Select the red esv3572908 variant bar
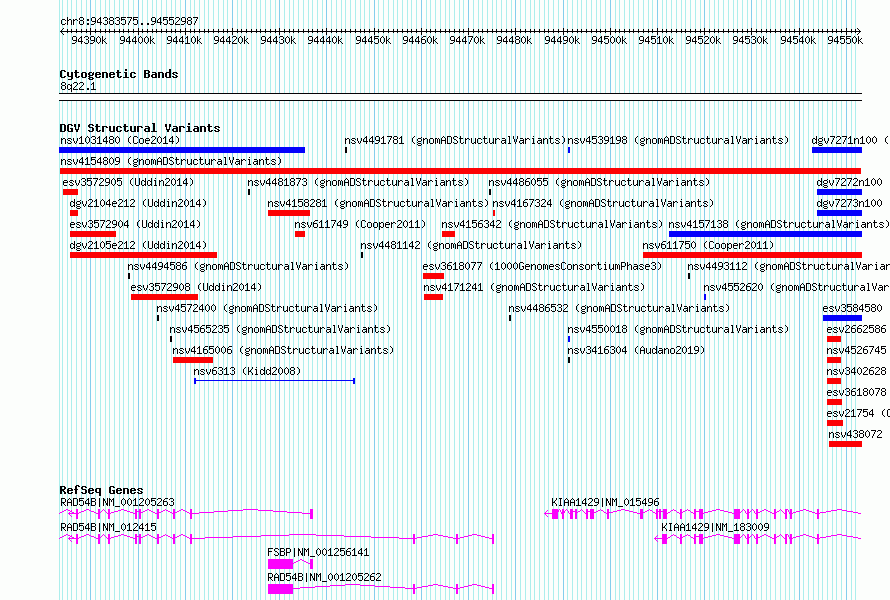This screenshot has height=600, width=890. coord(165,297)
